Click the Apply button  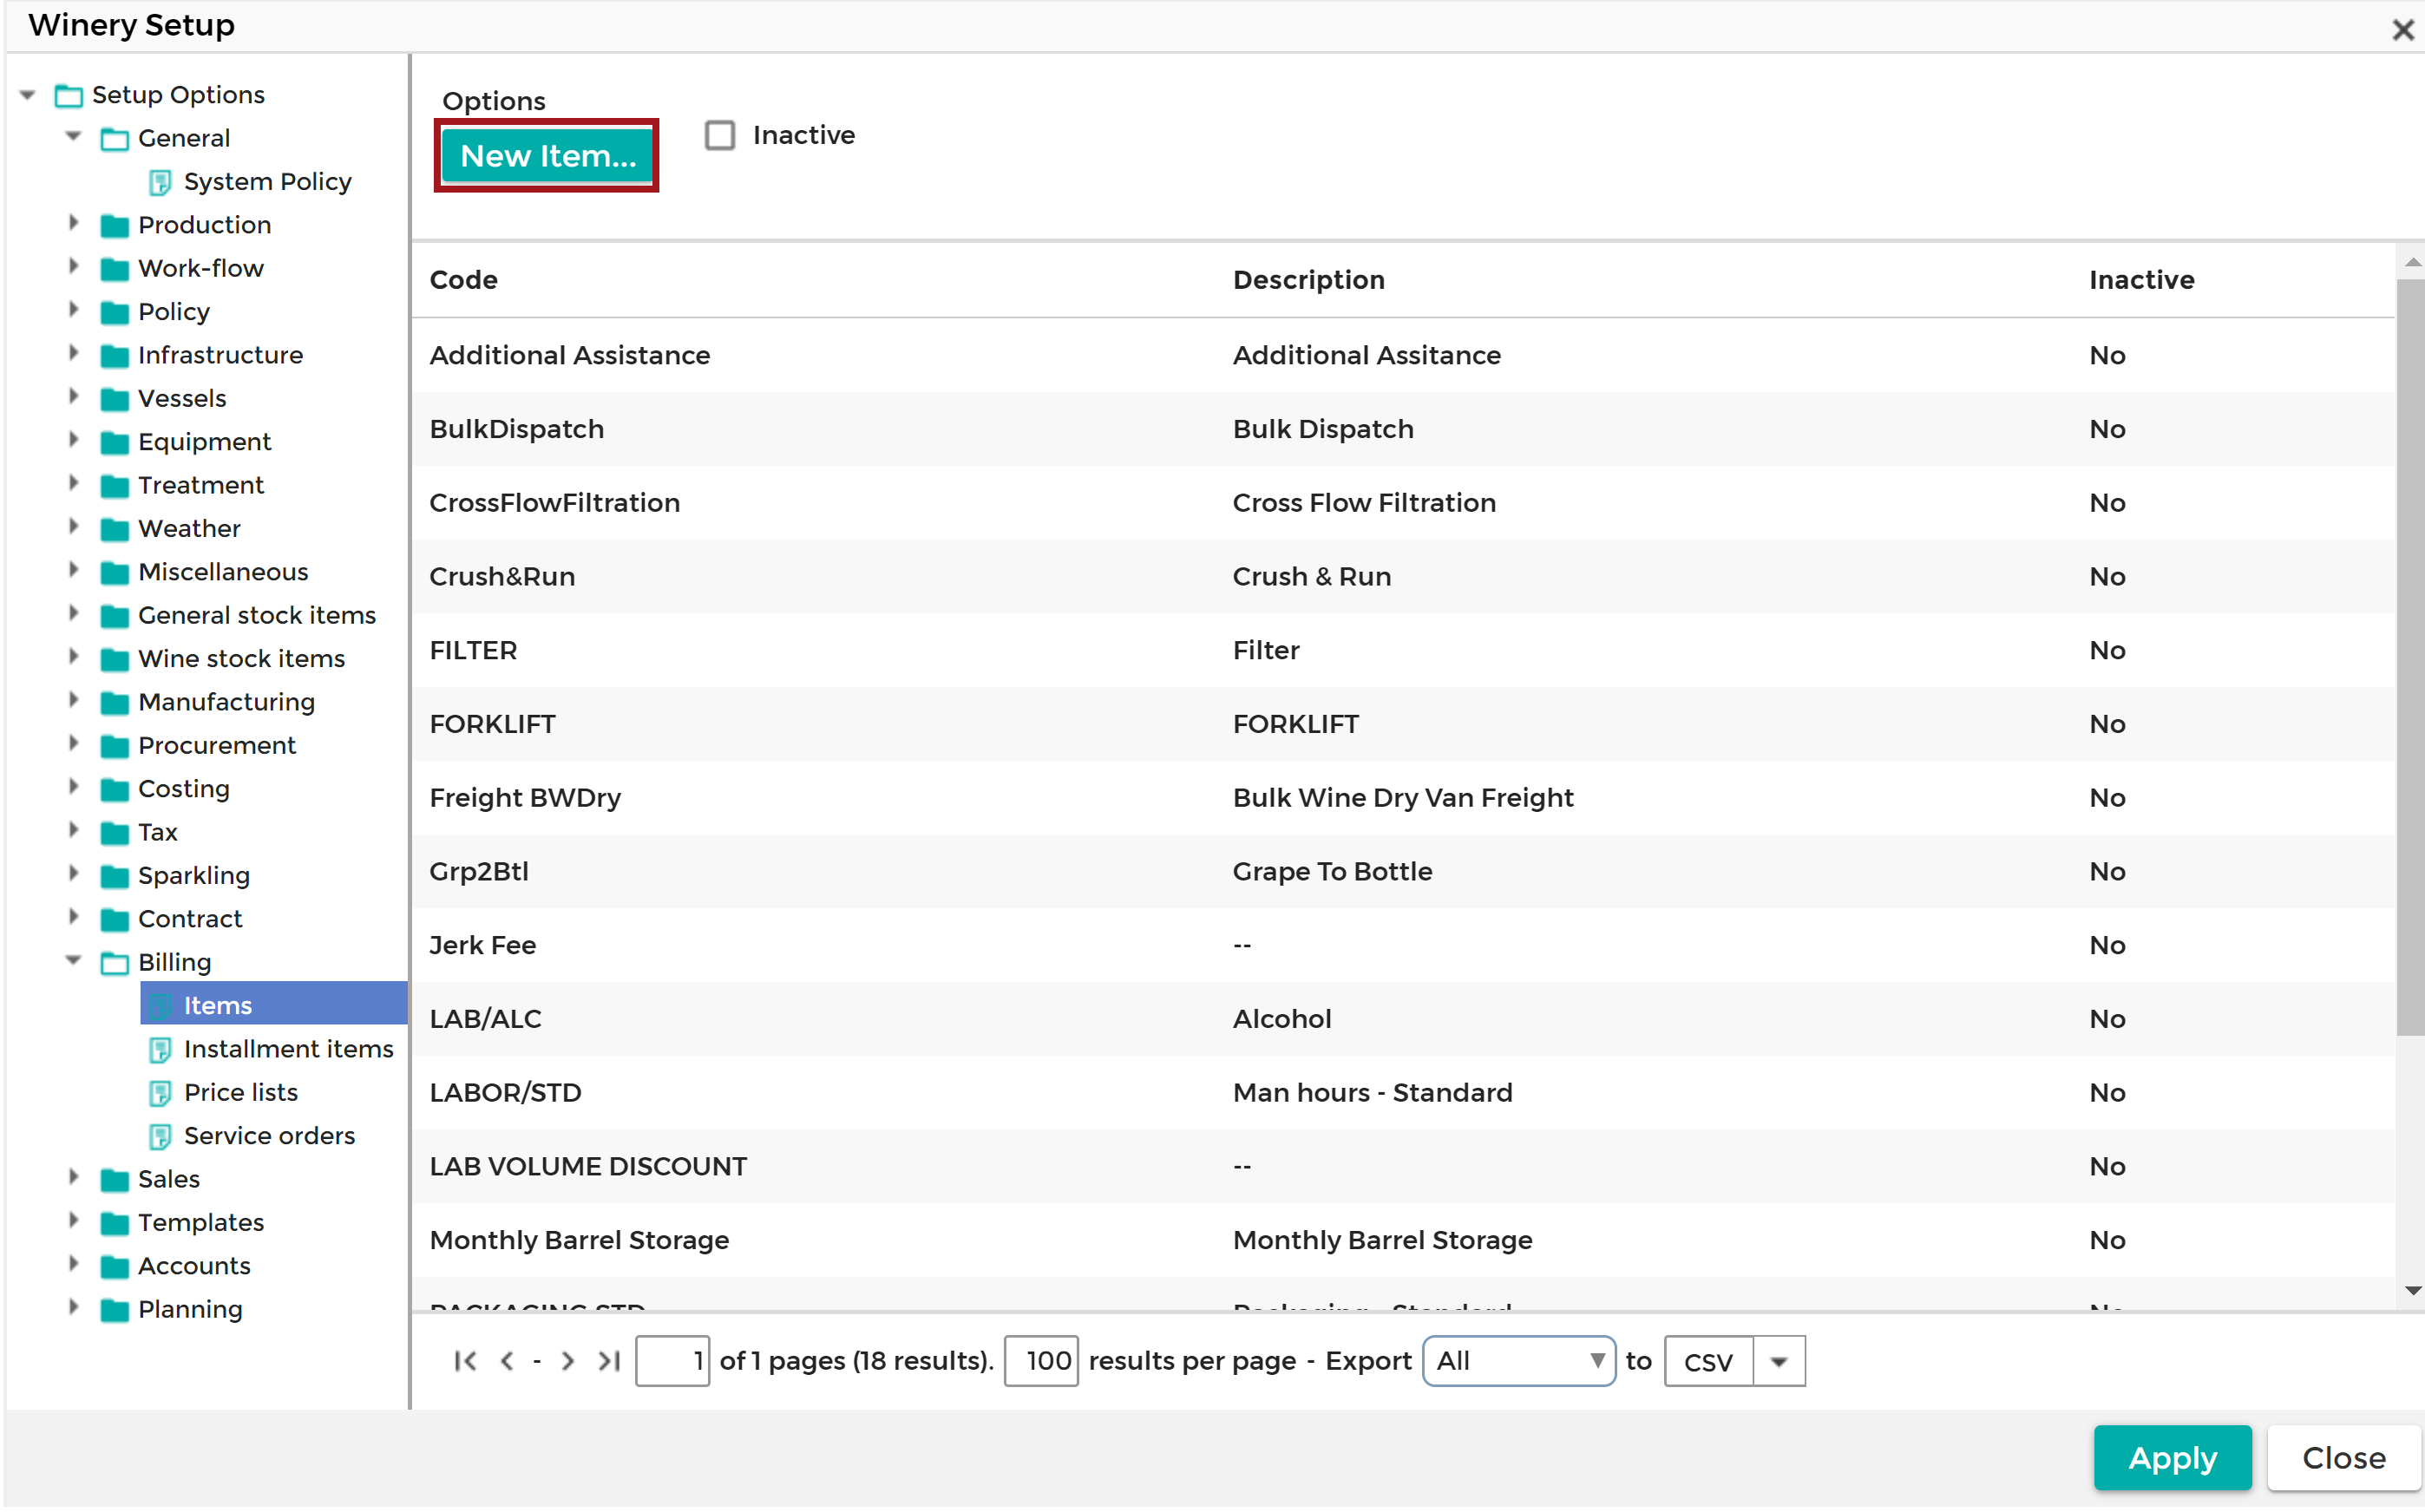[x=2172, y=1458]
